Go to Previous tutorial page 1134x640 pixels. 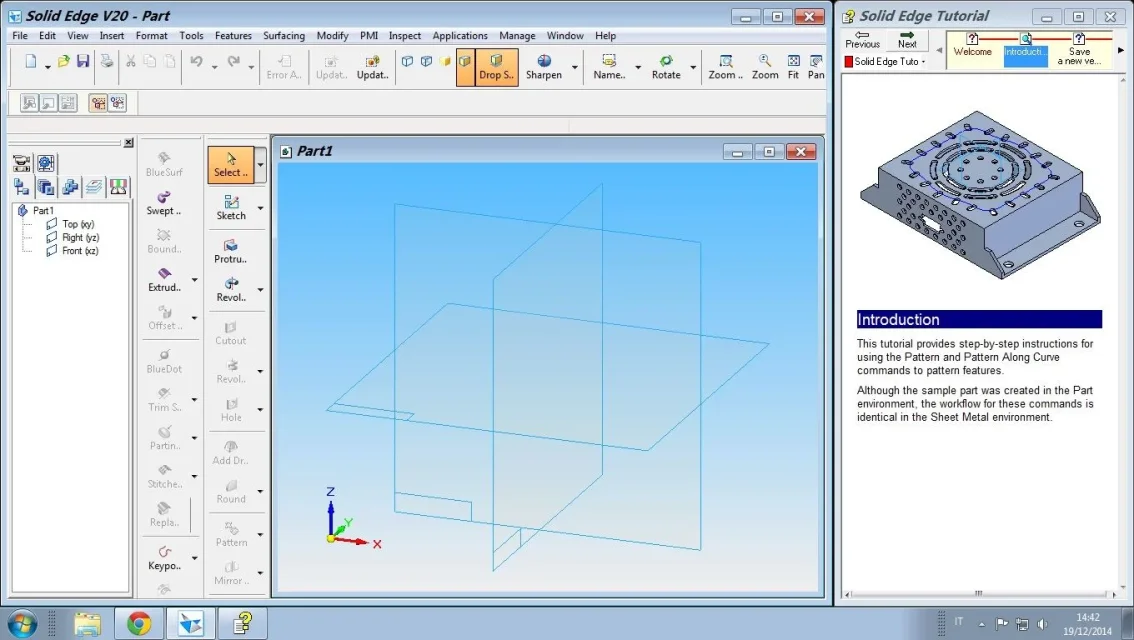click(862, 40)
